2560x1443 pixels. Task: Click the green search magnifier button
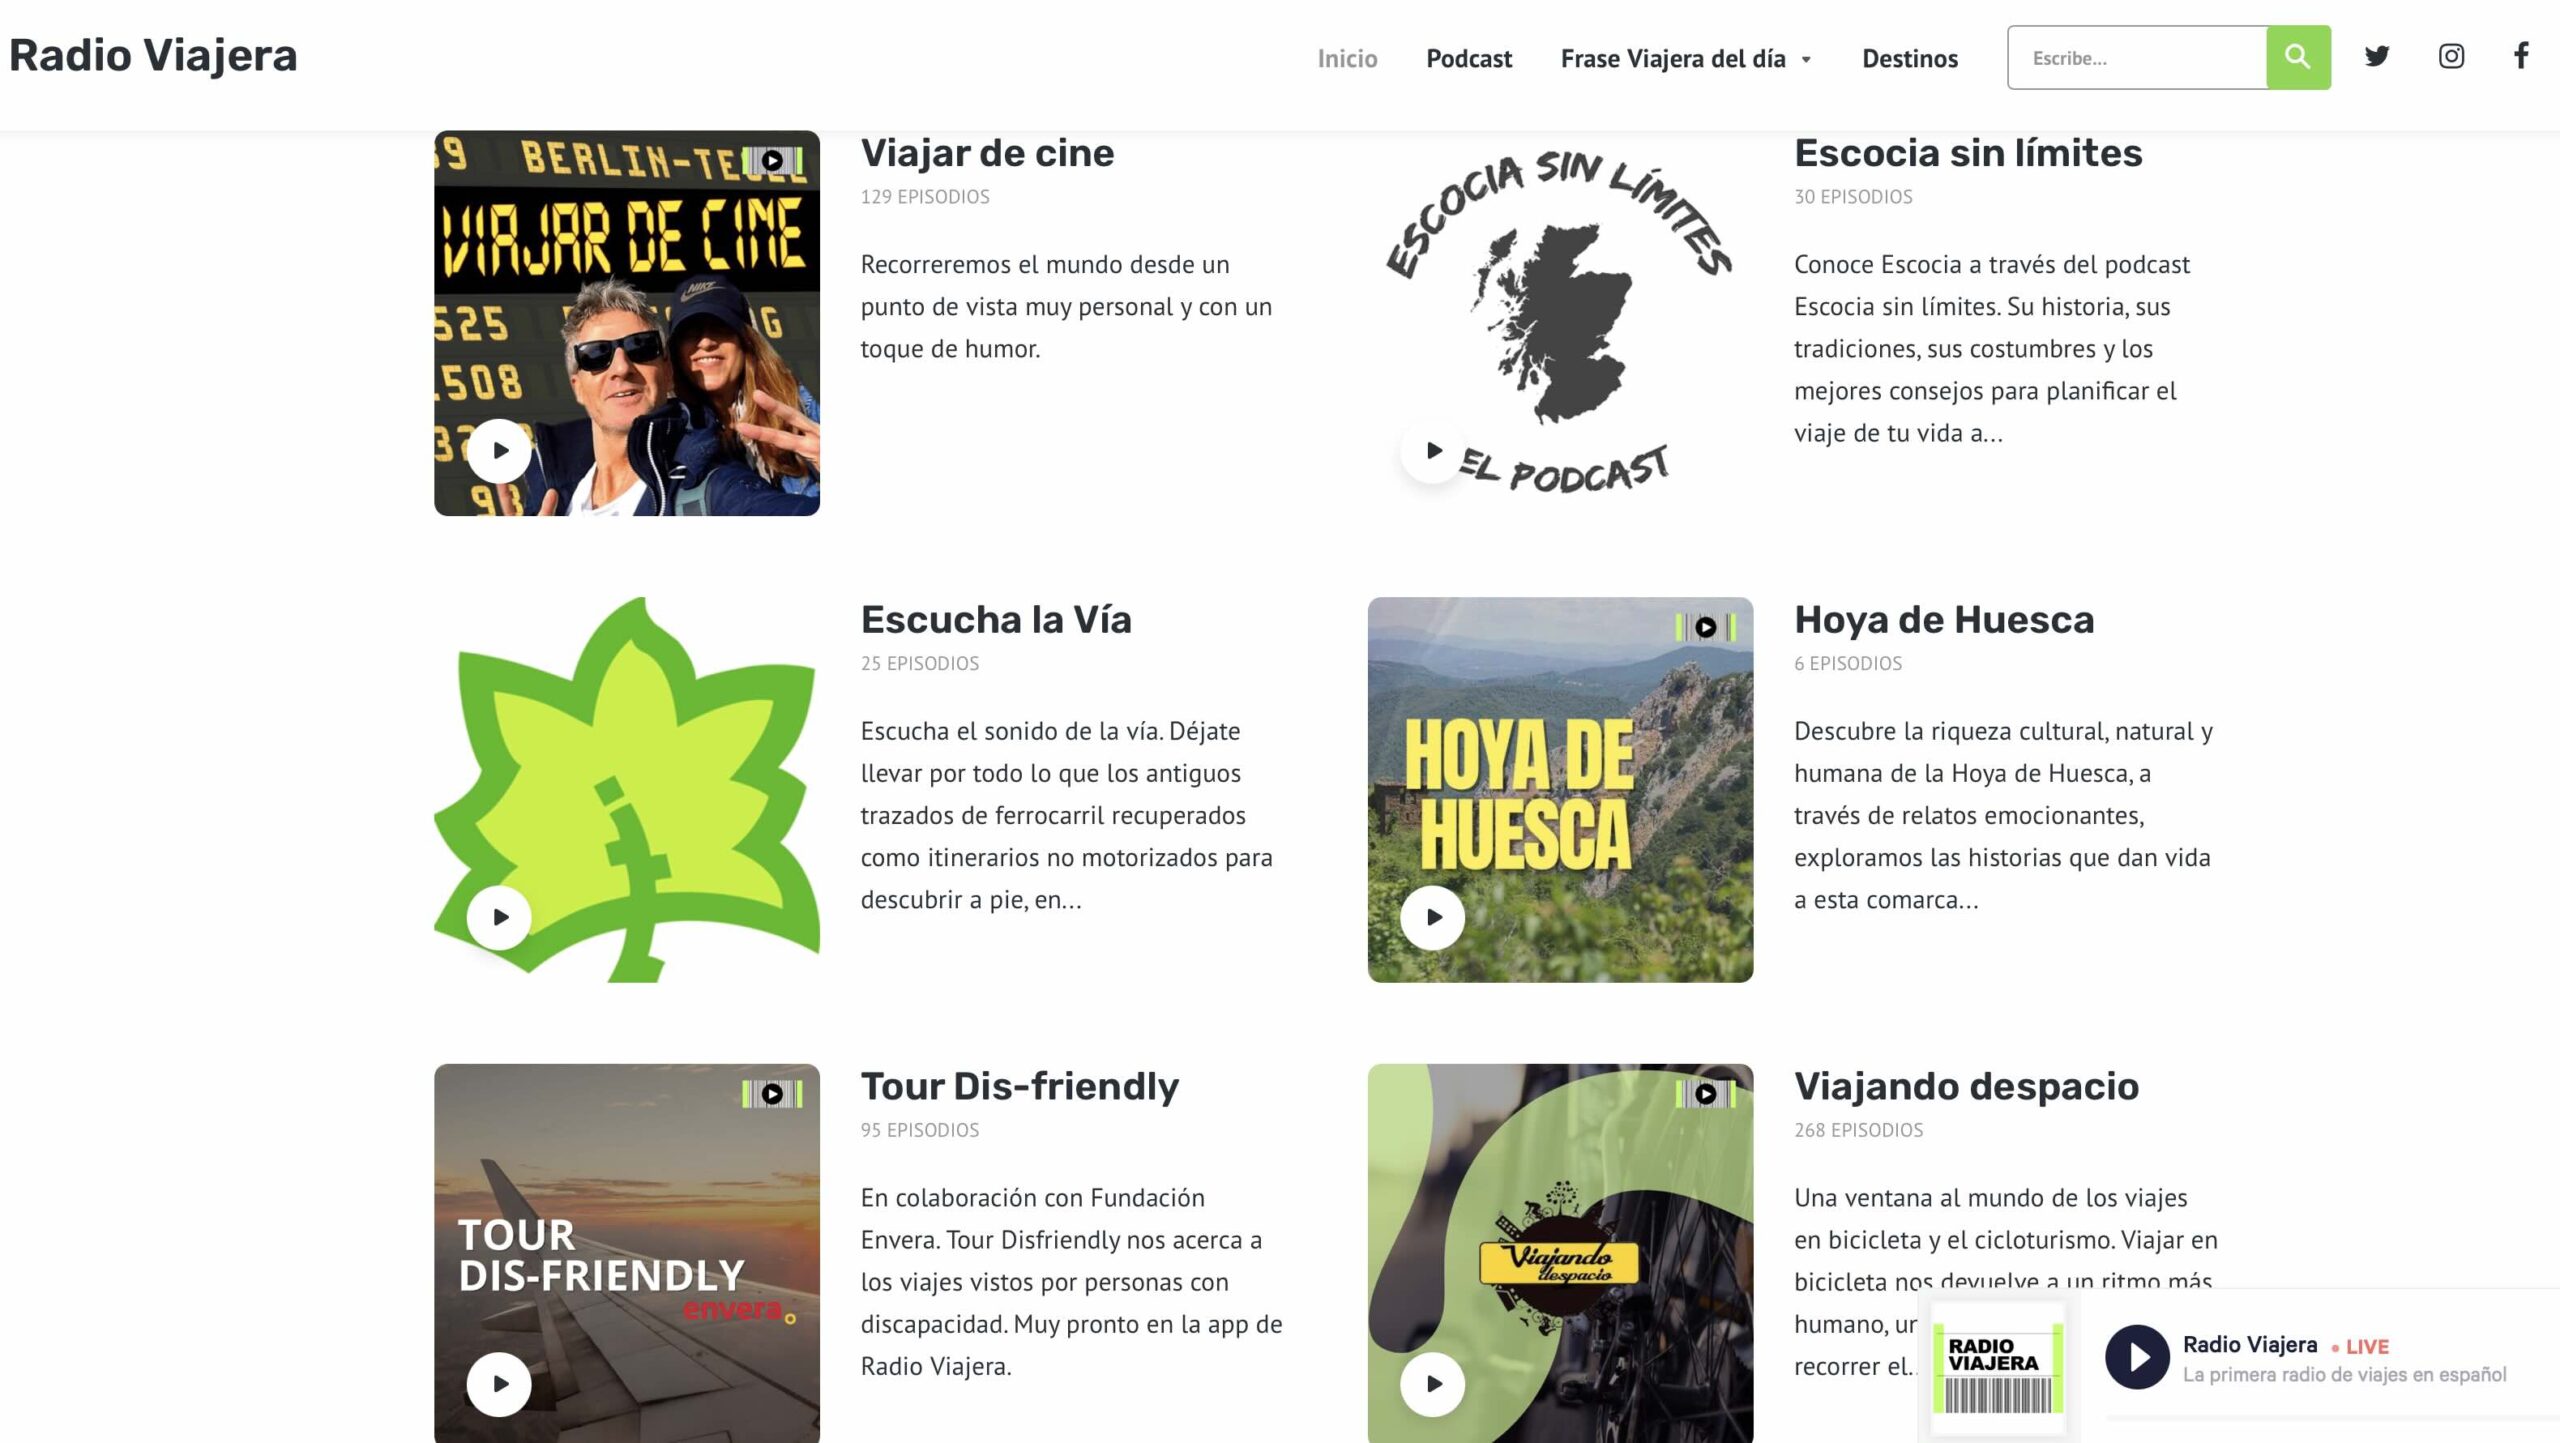(x=2297, y=57)
